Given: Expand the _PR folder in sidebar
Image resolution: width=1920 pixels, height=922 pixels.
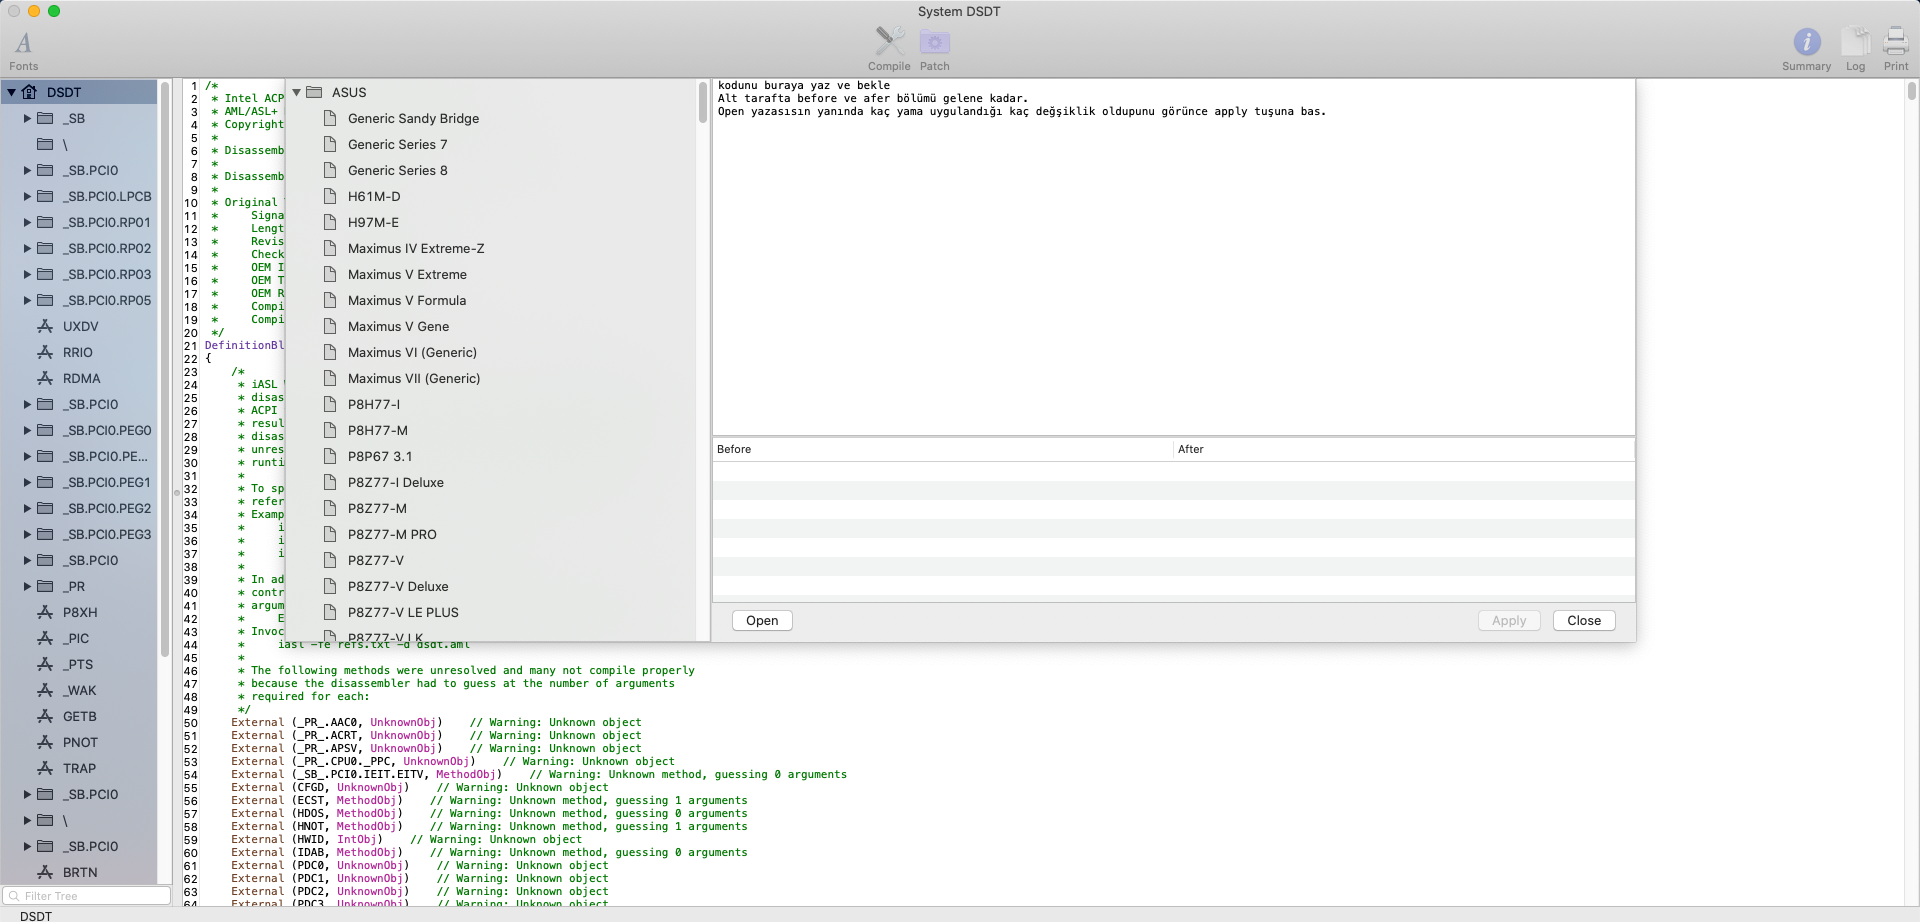Looking at the screenshot, I should point(28,587).
